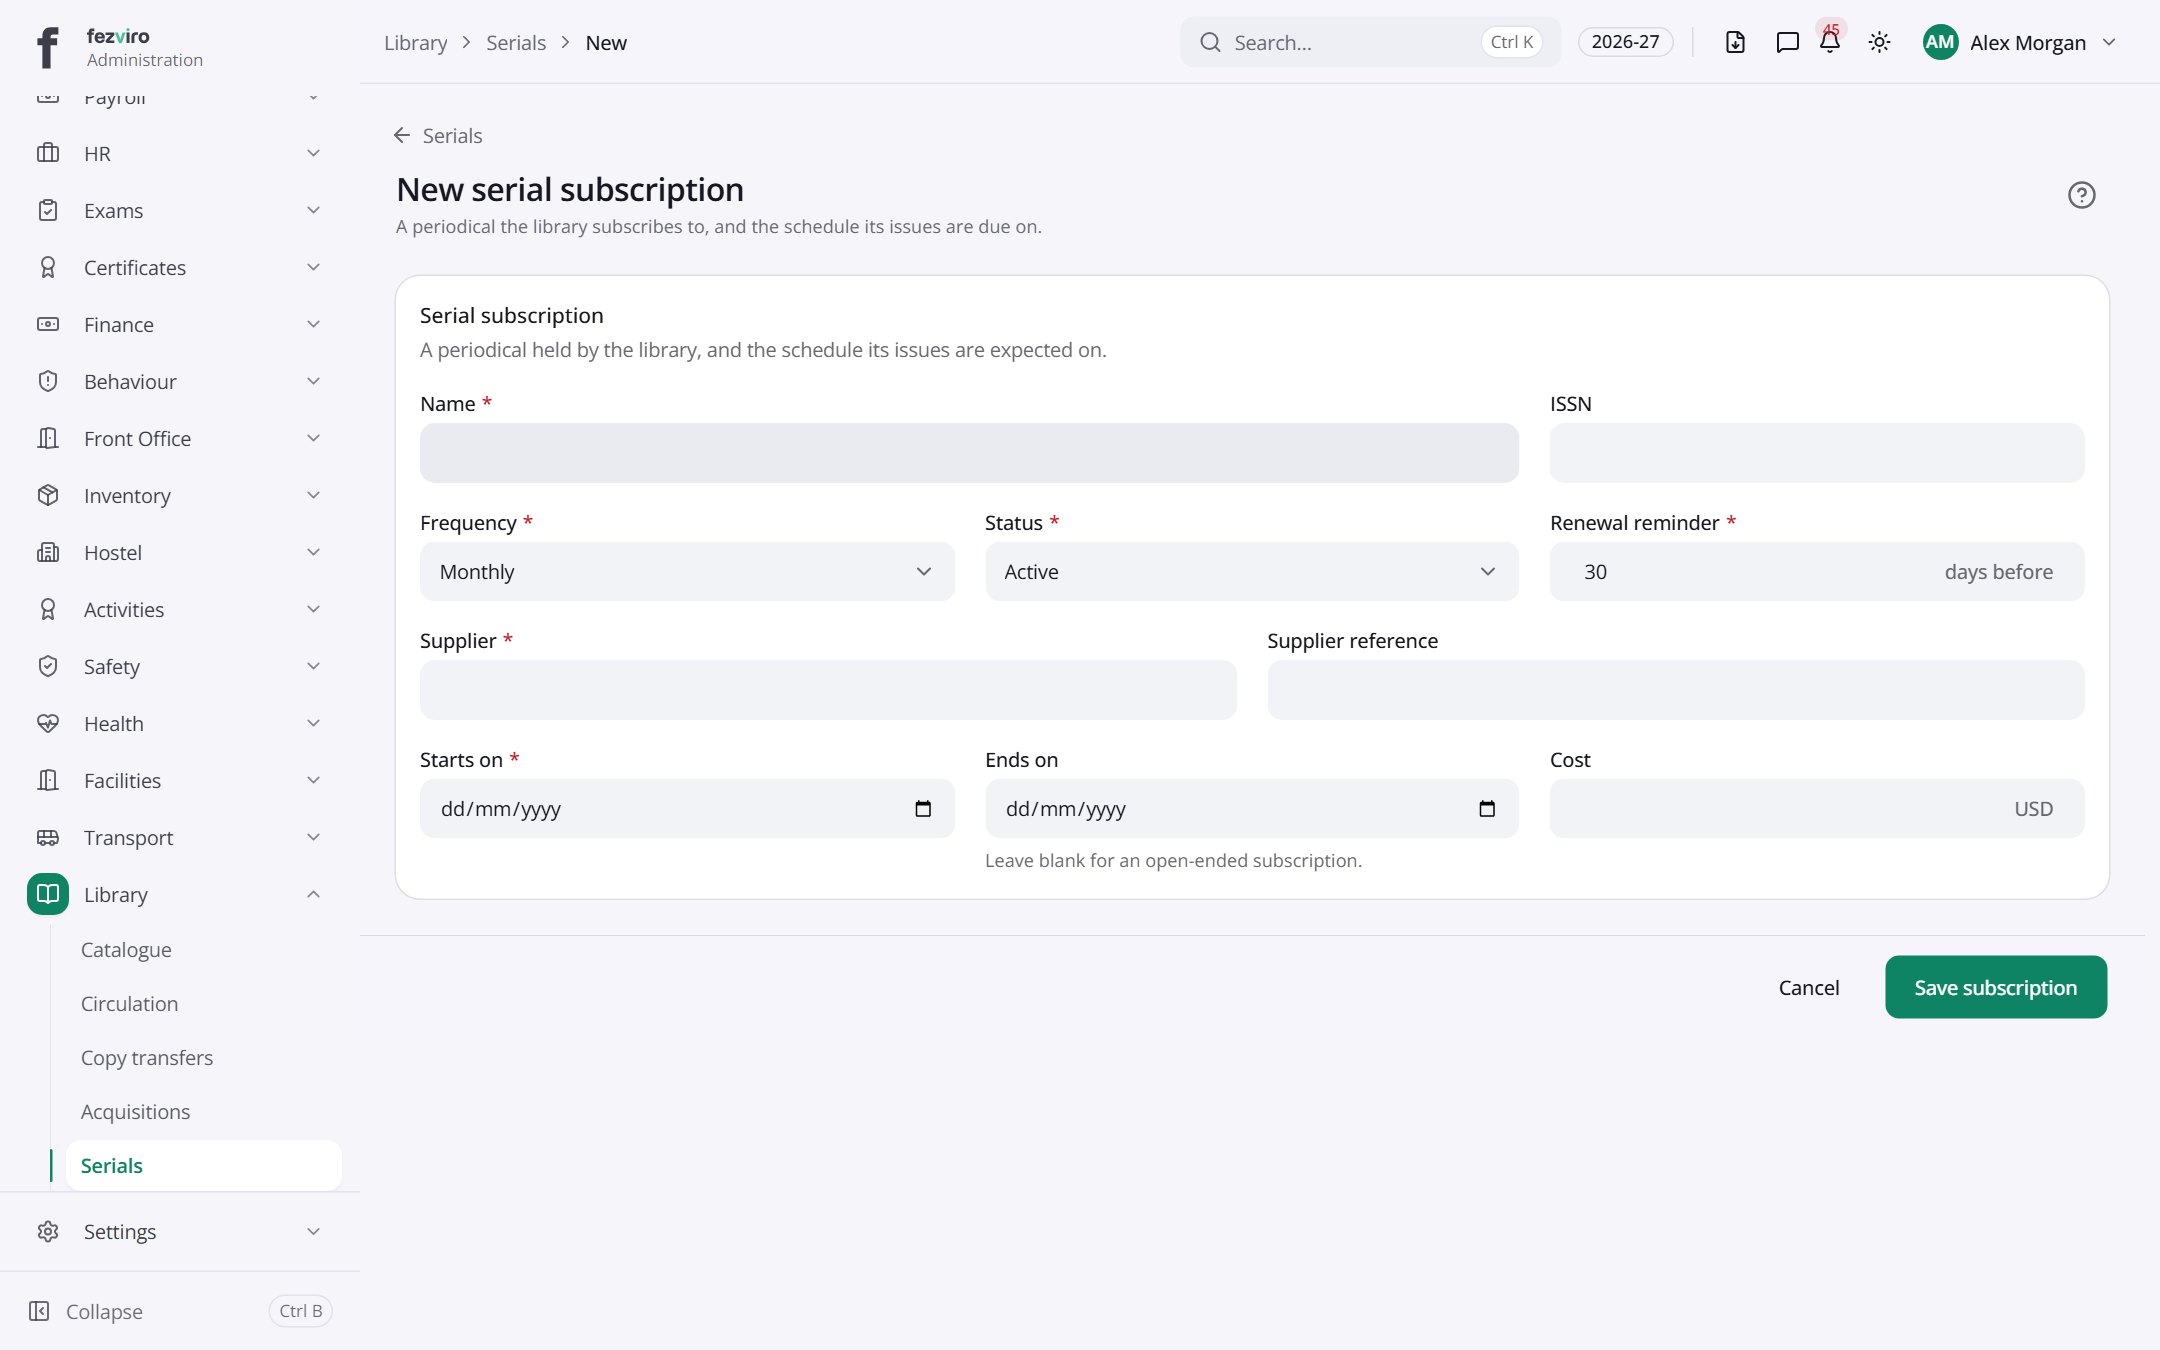
Task: Open the Status dropdown showing Active
Action: click(1251, 572)
